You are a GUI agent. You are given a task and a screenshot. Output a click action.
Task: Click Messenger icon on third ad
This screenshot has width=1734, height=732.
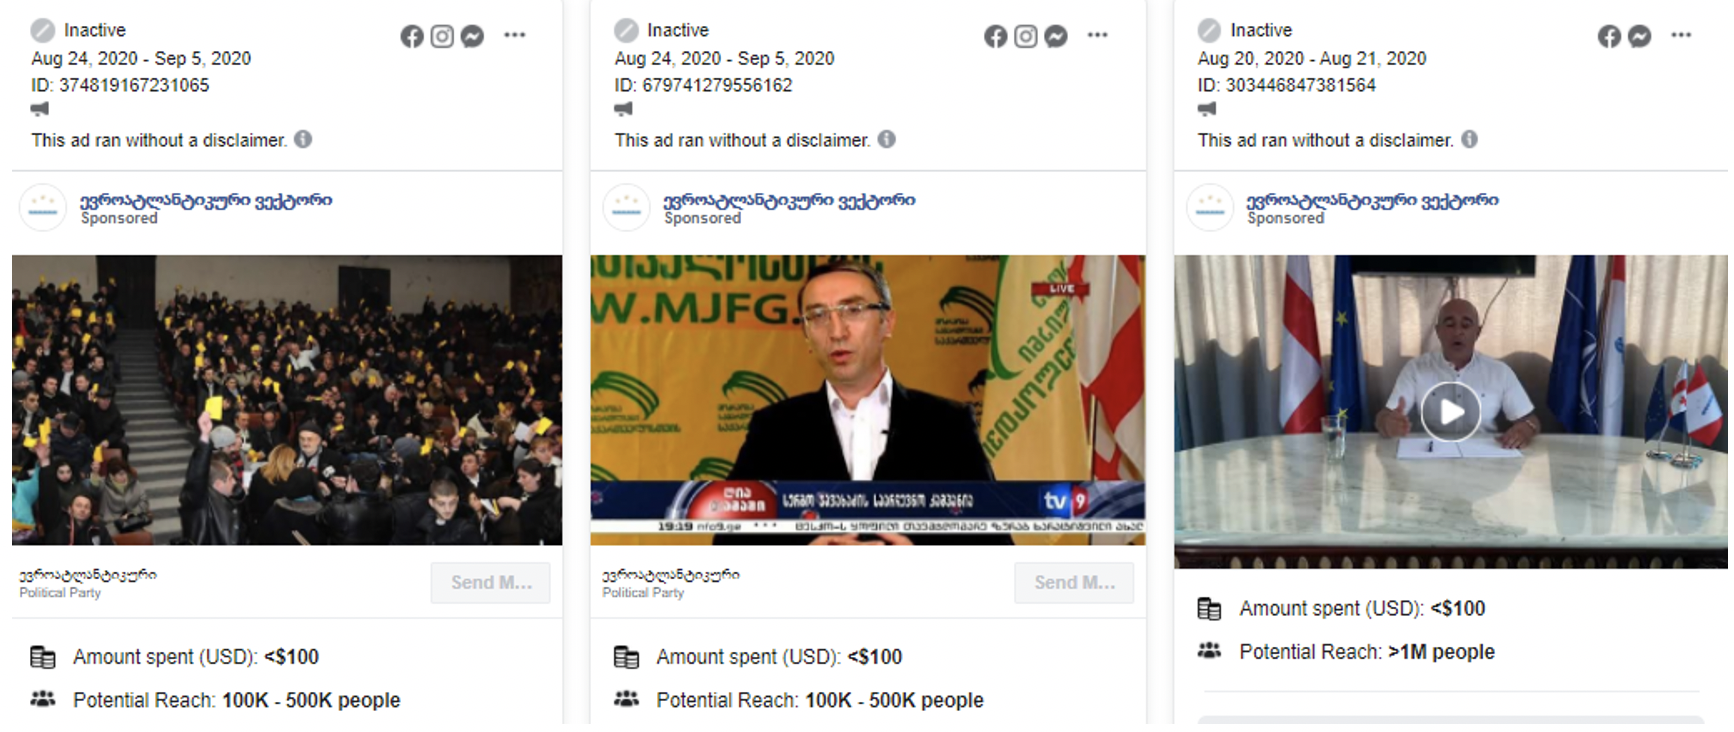(1639, 37)
